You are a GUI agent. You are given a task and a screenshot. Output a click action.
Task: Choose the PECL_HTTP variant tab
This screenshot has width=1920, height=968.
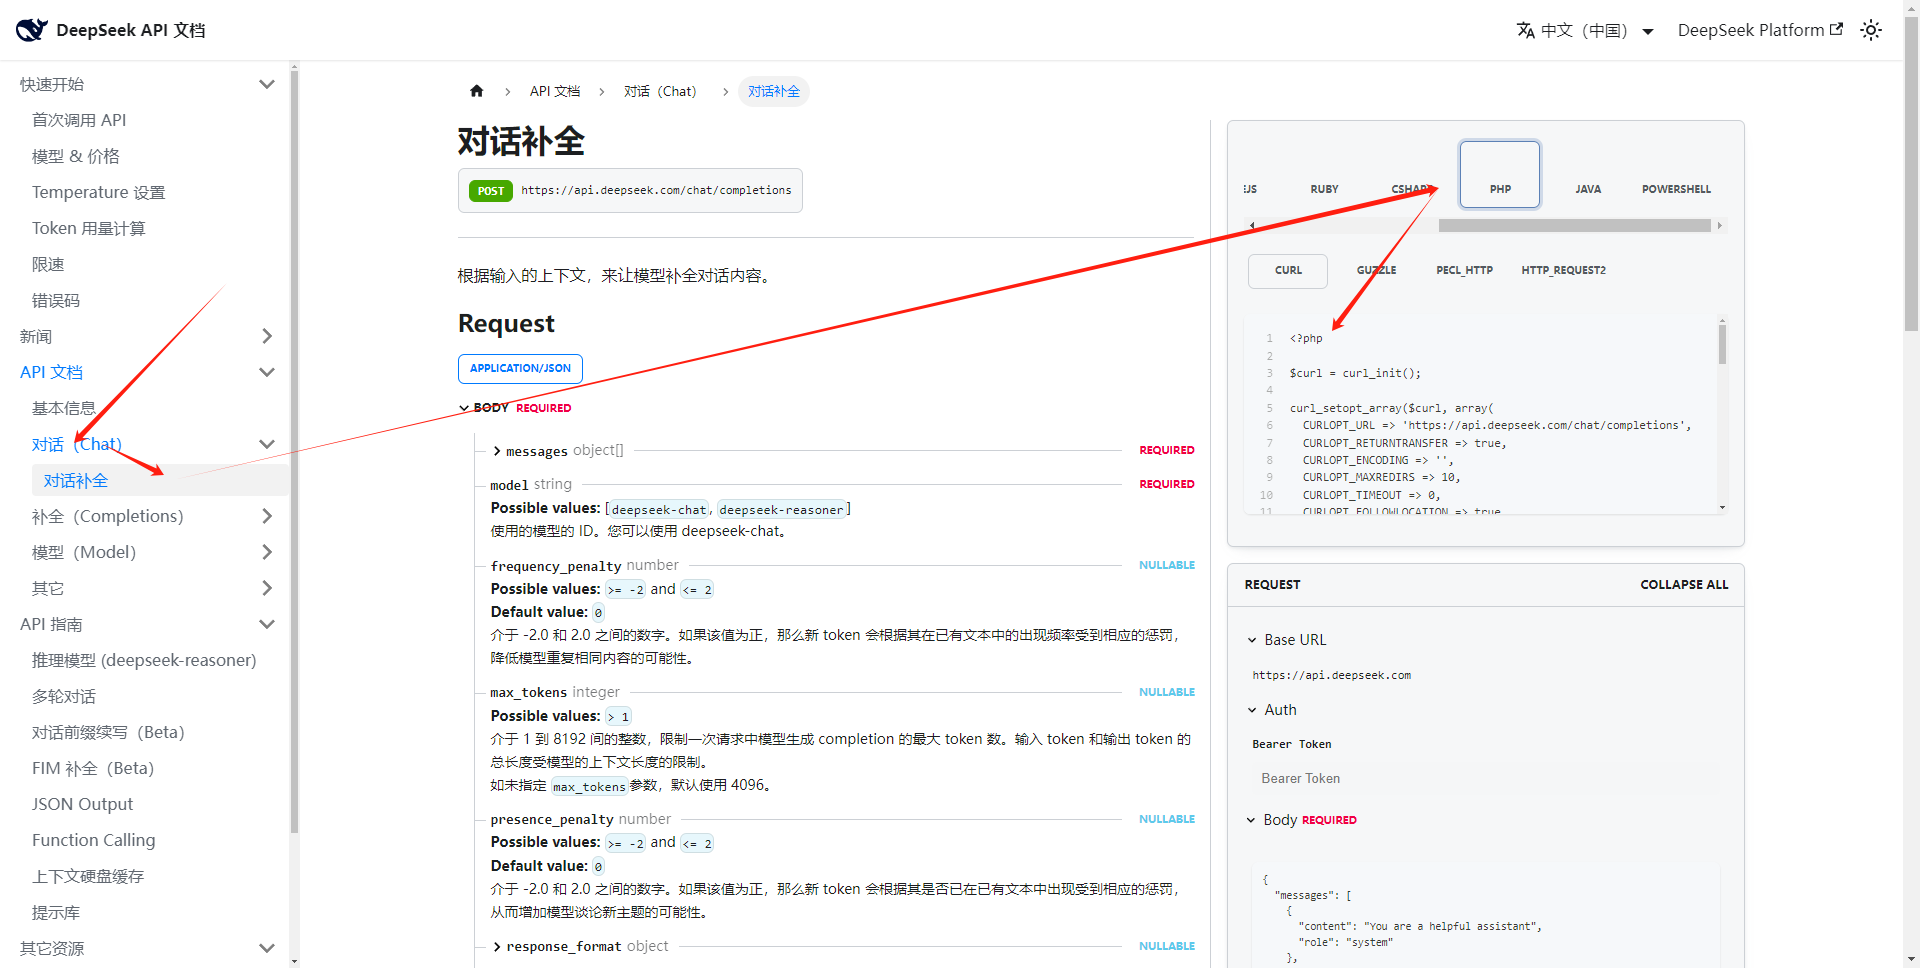pyautogui.click(x=1464, y=271)
